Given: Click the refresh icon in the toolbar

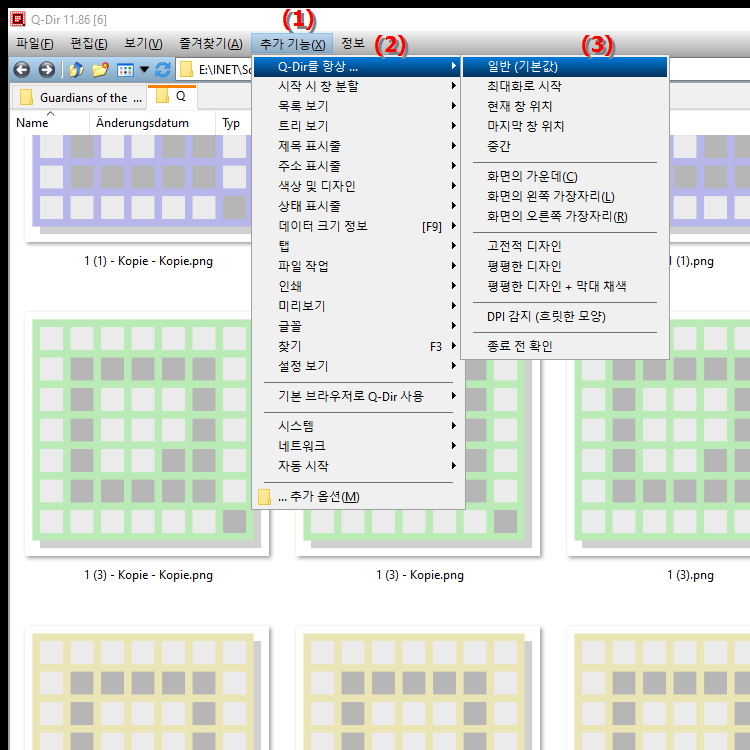Looking at the screenshot, I should point(163,70).
